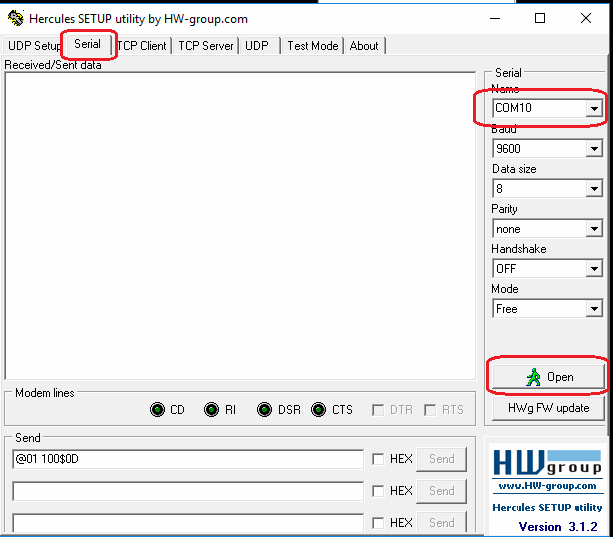Screen dimensions: 613x537
Task: Click the DSR modem line indicator
Action: [264, 410]
